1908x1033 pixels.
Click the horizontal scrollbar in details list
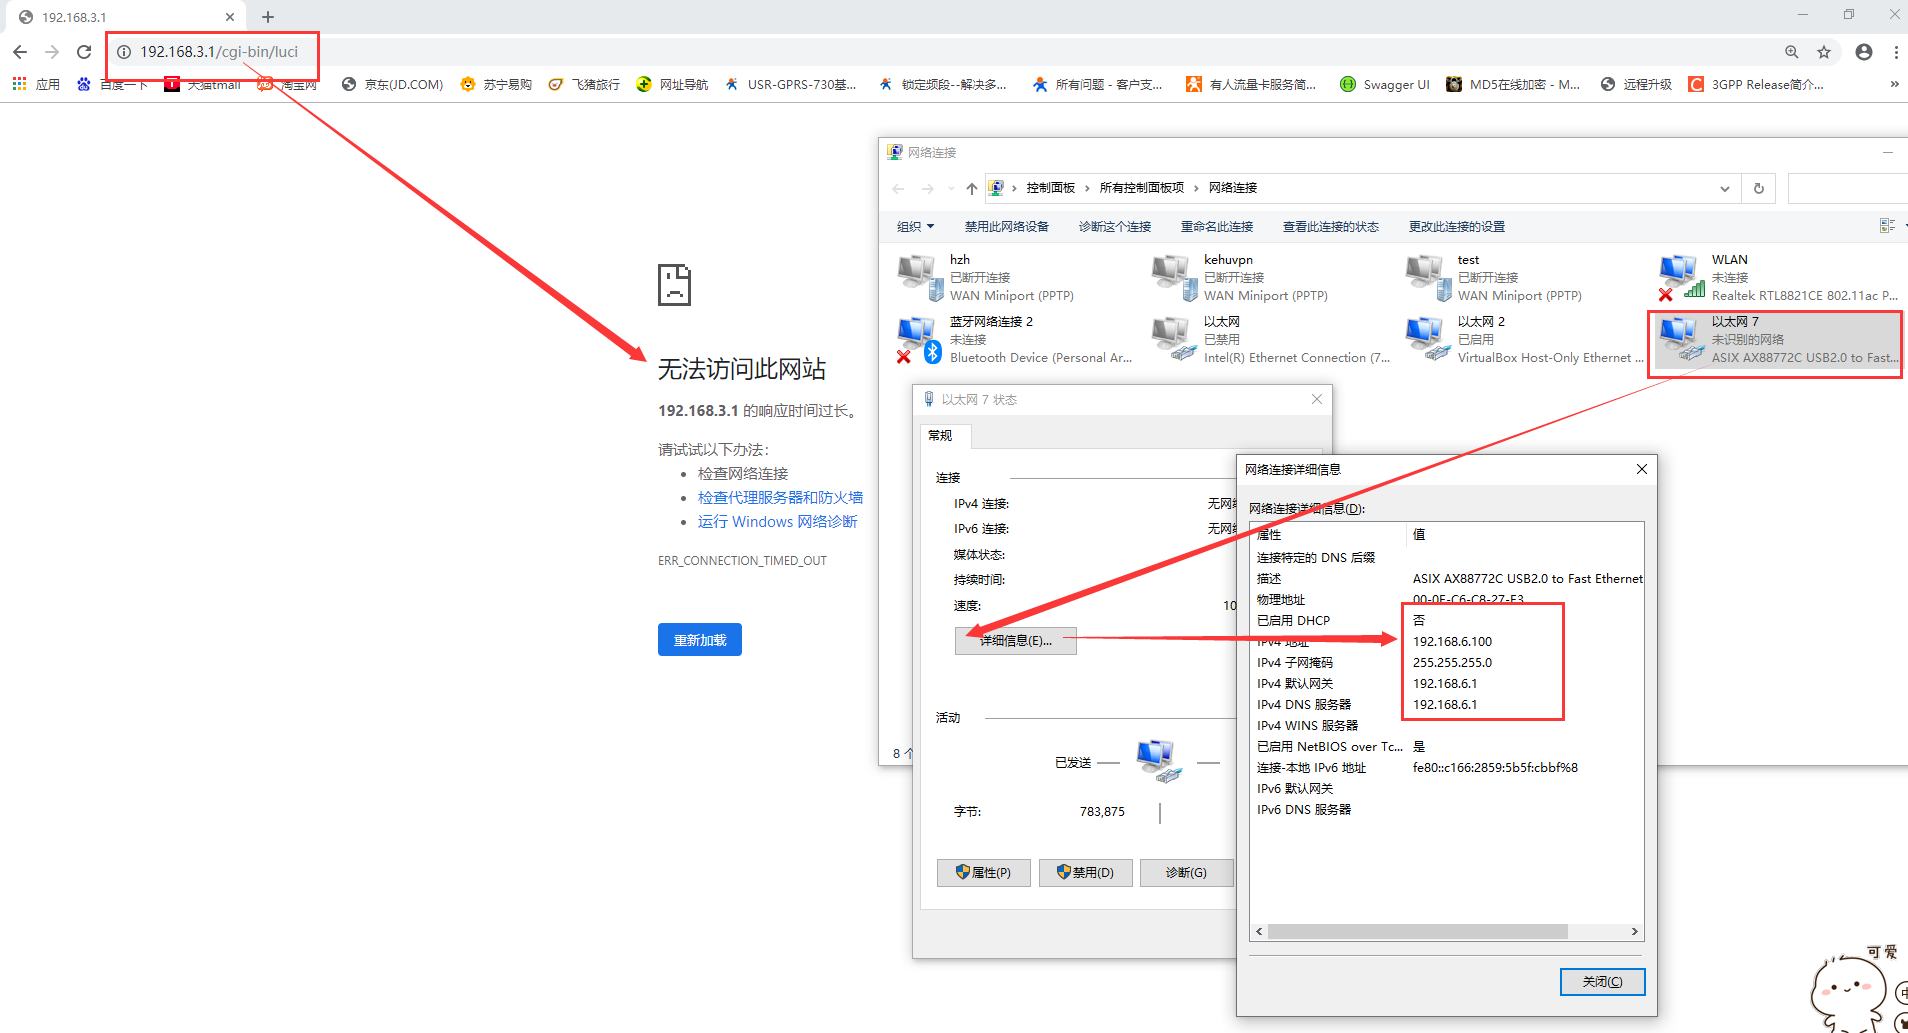[1418, 931]
